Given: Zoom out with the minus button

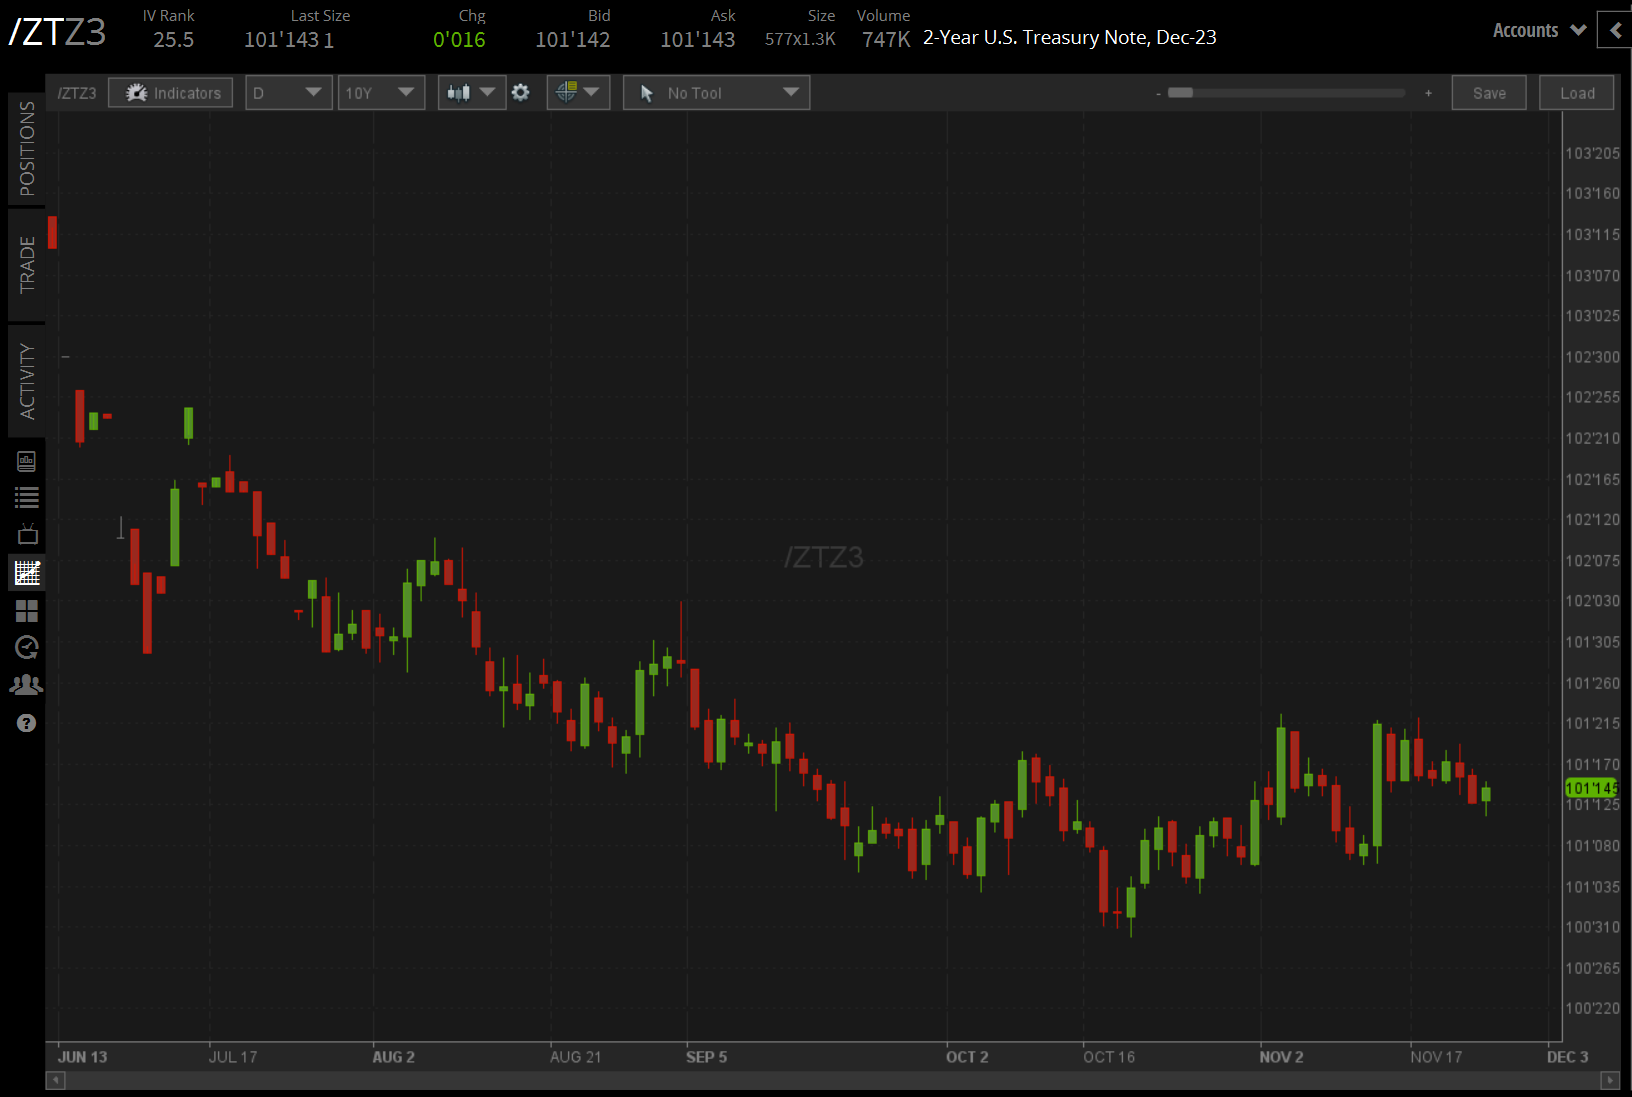Looking at the screenshot, I should coord(1158,94).
